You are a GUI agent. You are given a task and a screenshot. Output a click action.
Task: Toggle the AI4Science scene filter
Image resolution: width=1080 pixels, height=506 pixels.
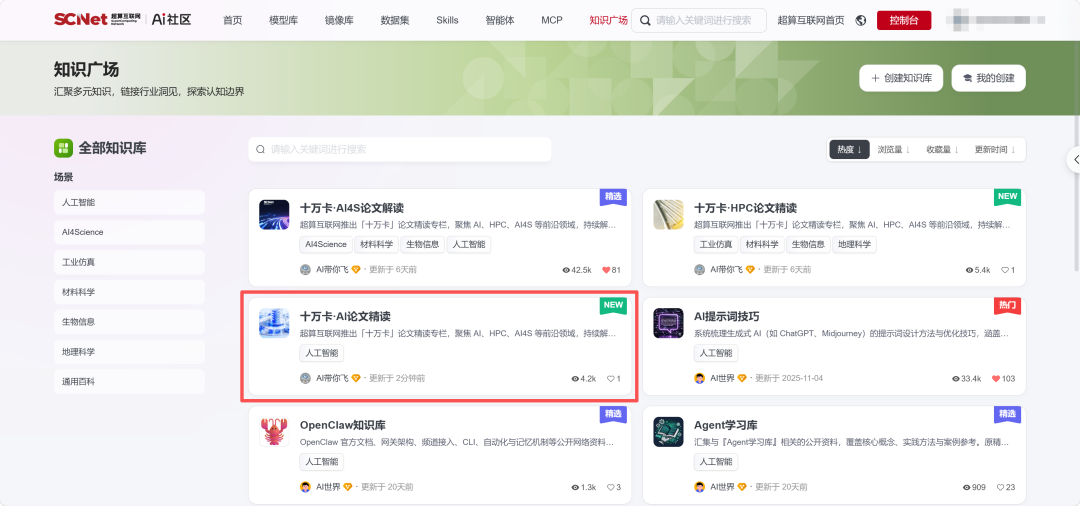[x=129, y=232]
